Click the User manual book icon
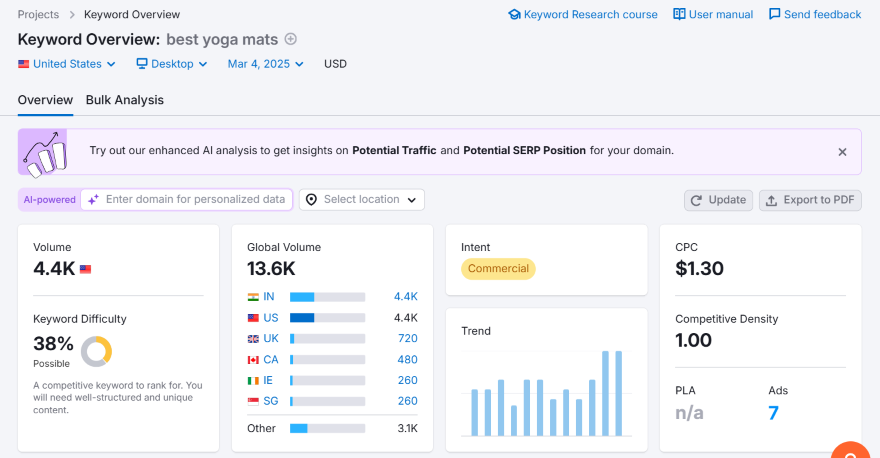The width and height of the screenshot is (880, 458). pyautogui.click(x=679, y=14)
